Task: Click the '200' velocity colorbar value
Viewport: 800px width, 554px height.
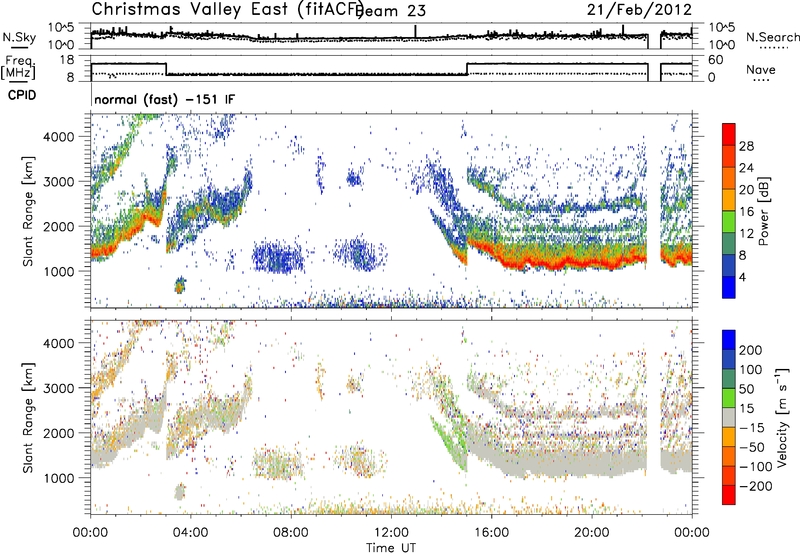Action: tap(751, 350)
